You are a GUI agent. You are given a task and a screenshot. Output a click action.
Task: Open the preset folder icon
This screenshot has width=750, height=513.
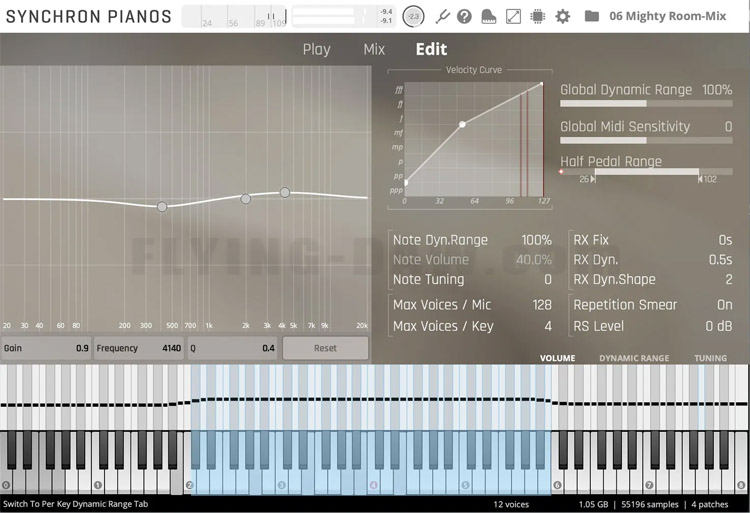pos(592,16)
